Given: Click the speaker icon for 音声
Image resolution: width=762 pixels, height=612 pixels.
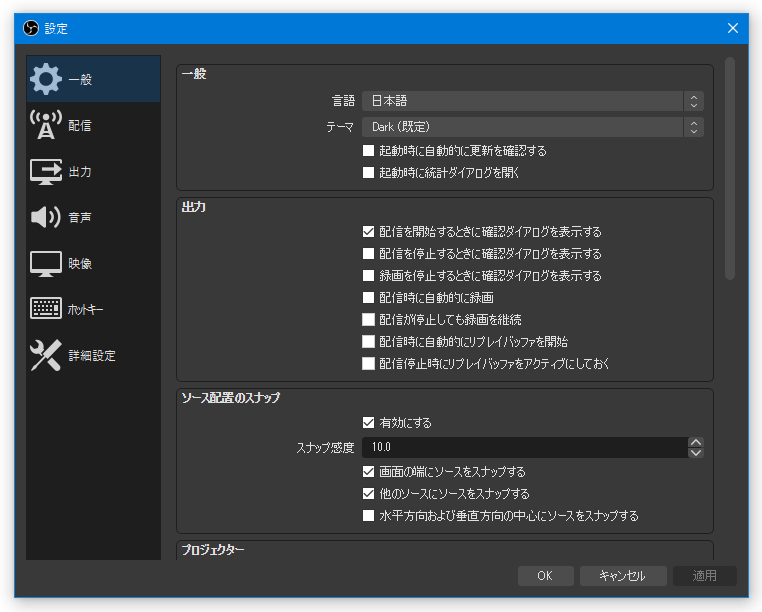Looking at the screenshot, I should click(46, 217).
